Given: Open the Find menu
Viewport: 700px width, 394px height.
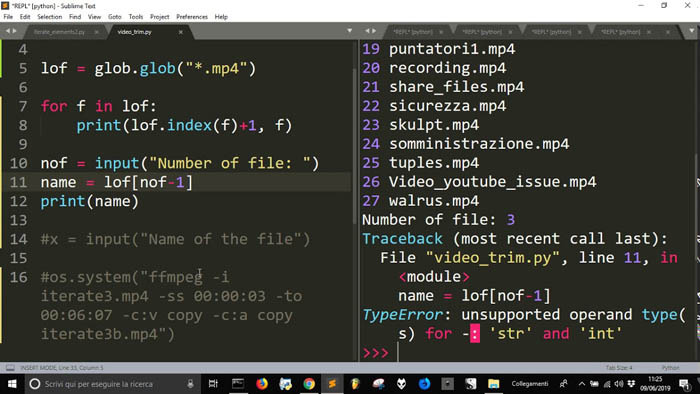Looking at the screenshot, I should tap(75, 17).
